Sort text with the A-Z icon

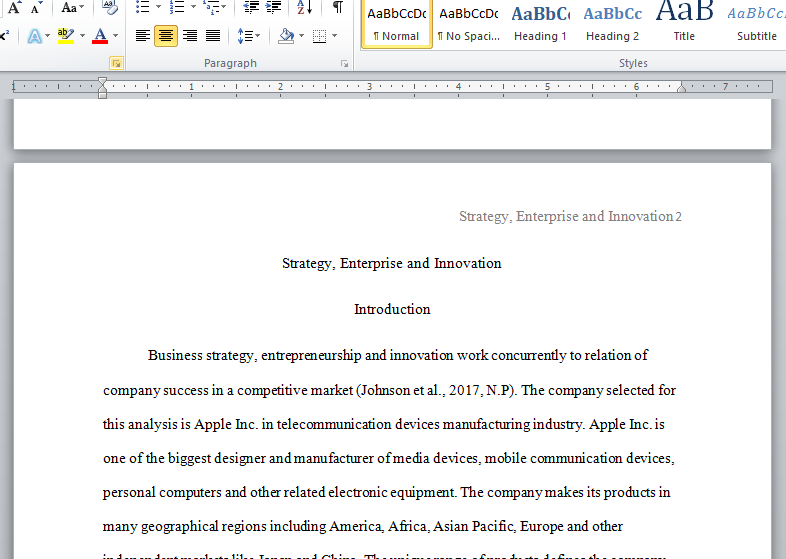(304, 7)
